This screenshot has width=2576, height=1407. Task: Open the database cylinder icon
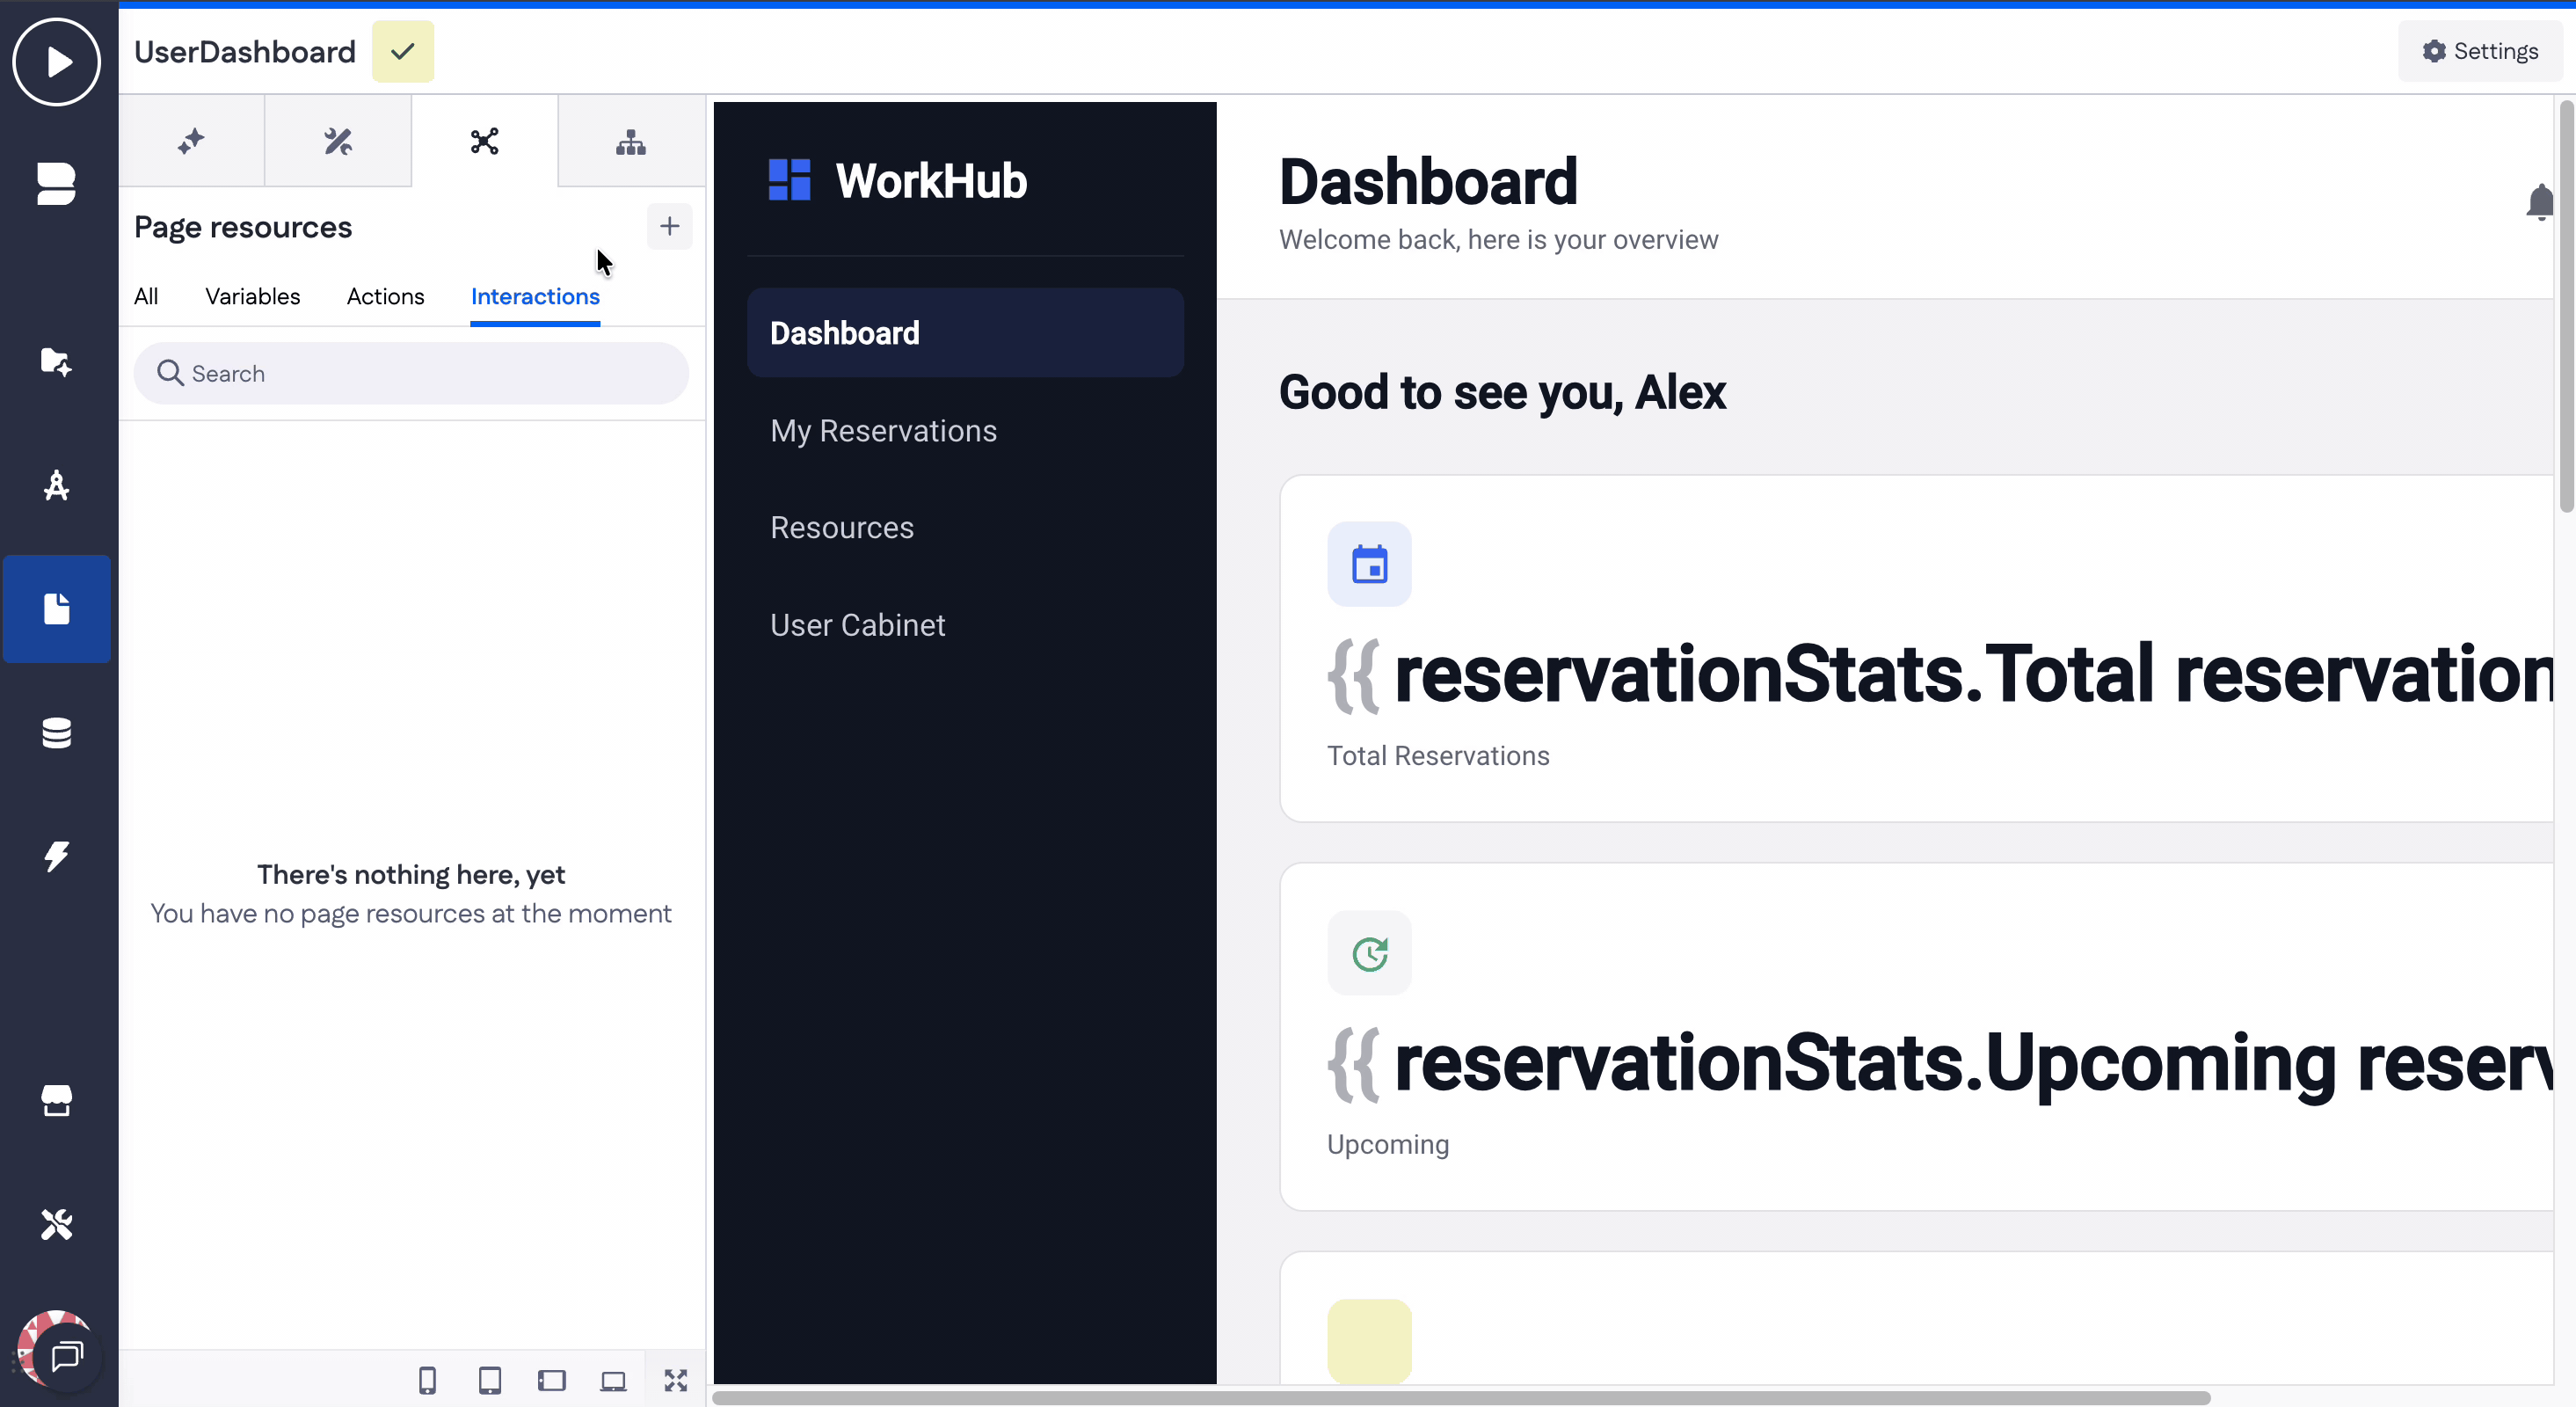coord(57,733)
